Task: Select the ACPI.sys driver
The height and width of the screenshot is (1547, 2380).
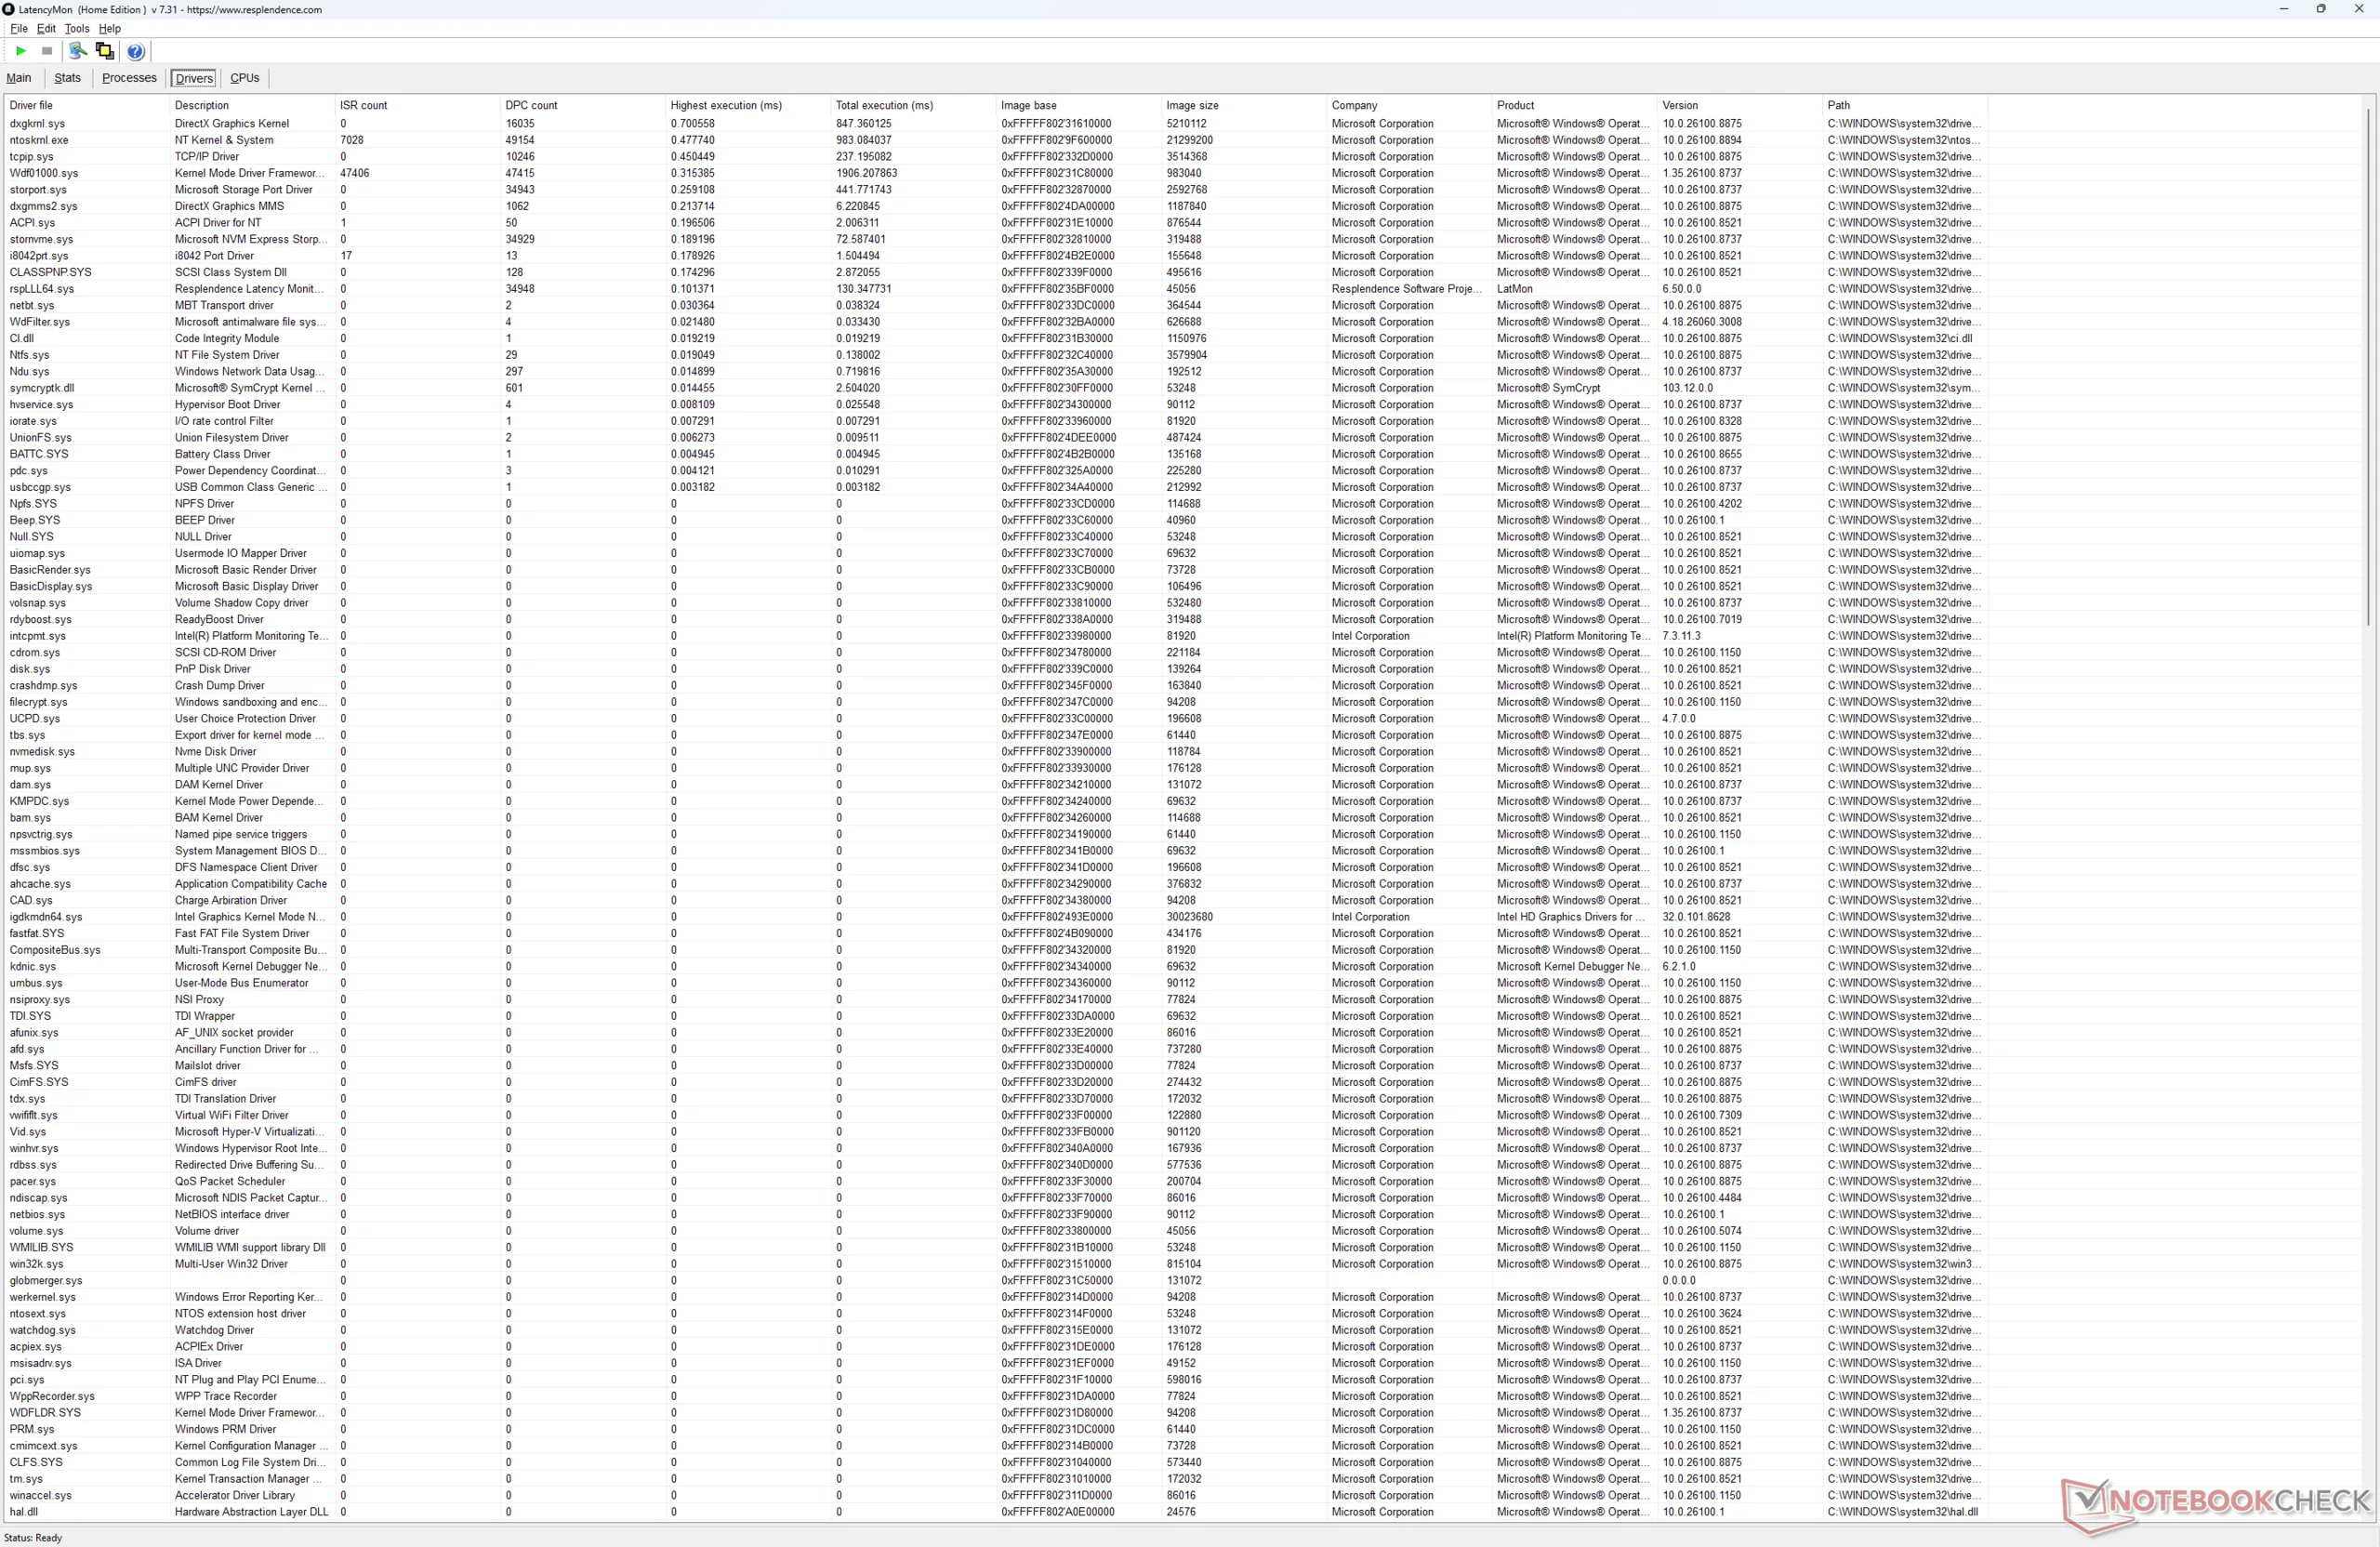Action: click(x=996, y=223)
